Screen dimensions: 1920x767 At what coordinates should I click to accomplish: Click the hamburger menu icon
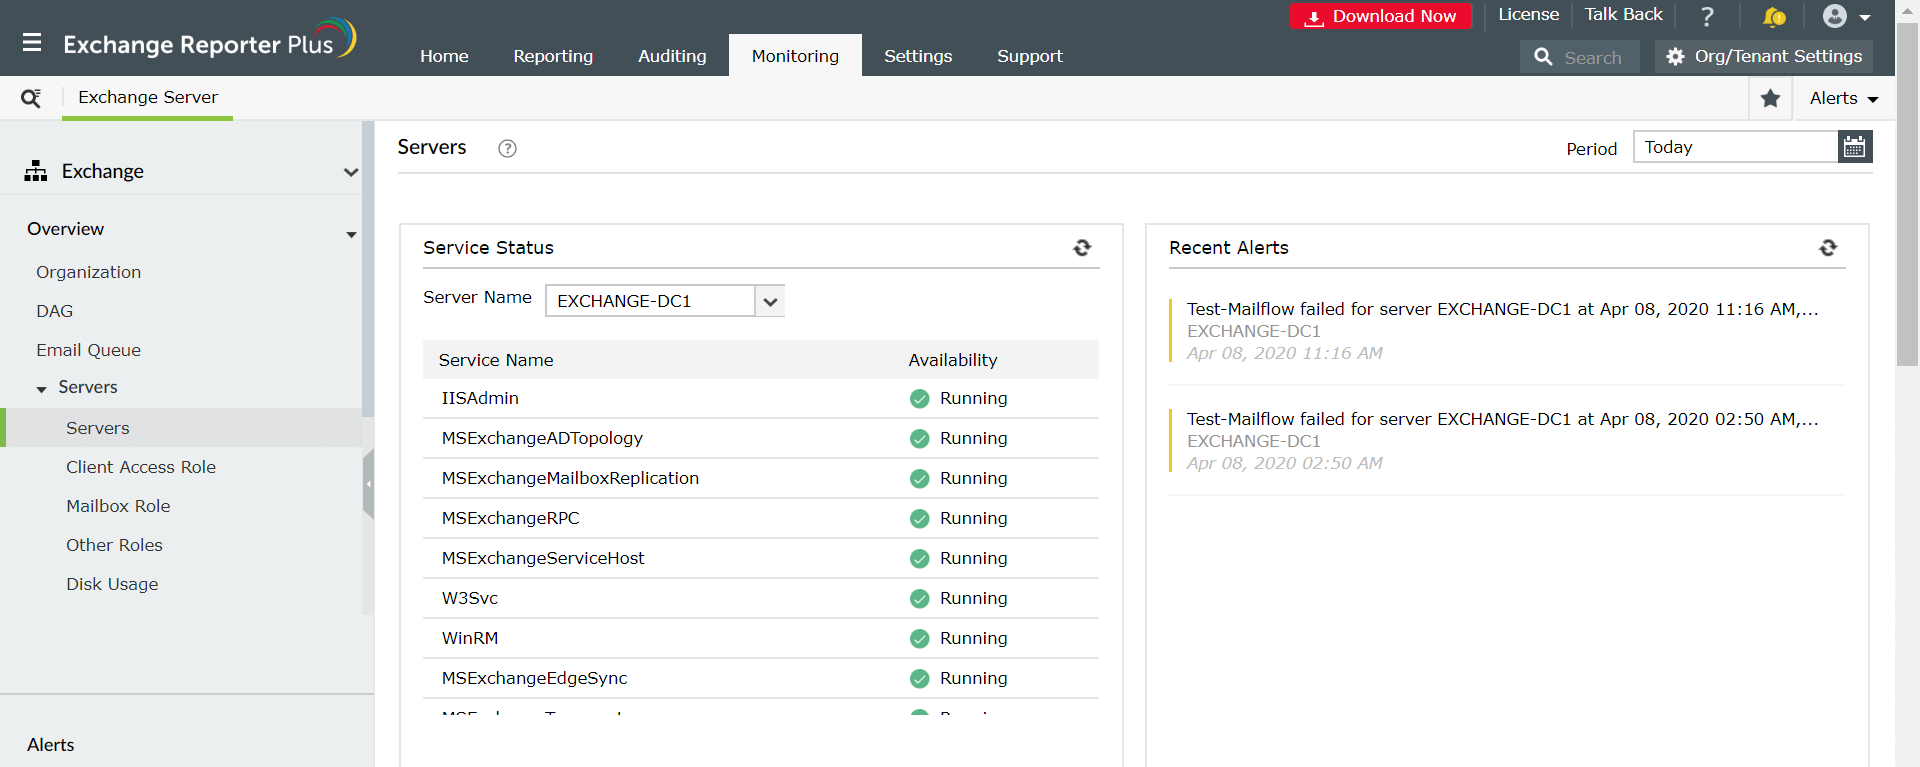coord(32,43)
